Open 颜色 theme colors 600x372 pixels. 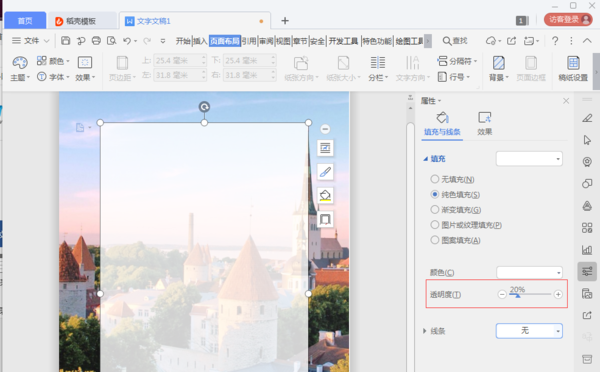coord(53,61)
